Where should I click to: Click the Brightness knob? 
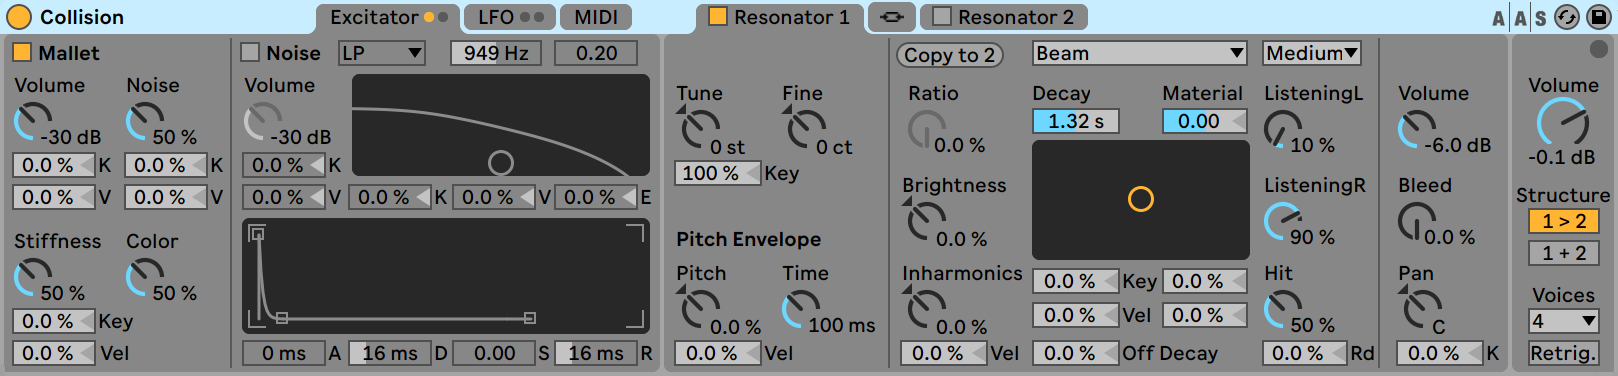[926, 222]
